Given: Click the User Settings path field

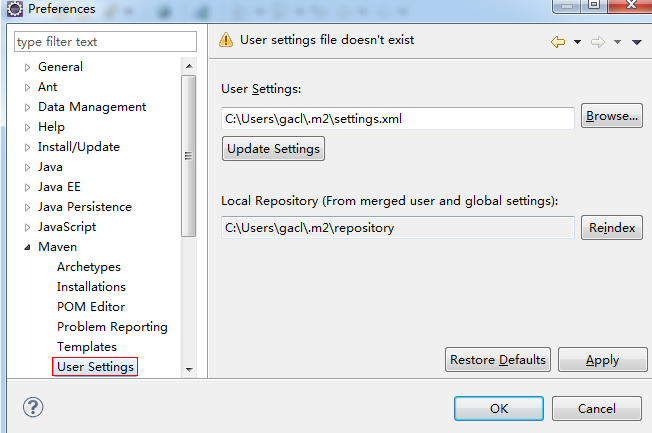Looking at the screenshot, I should 398,119.
